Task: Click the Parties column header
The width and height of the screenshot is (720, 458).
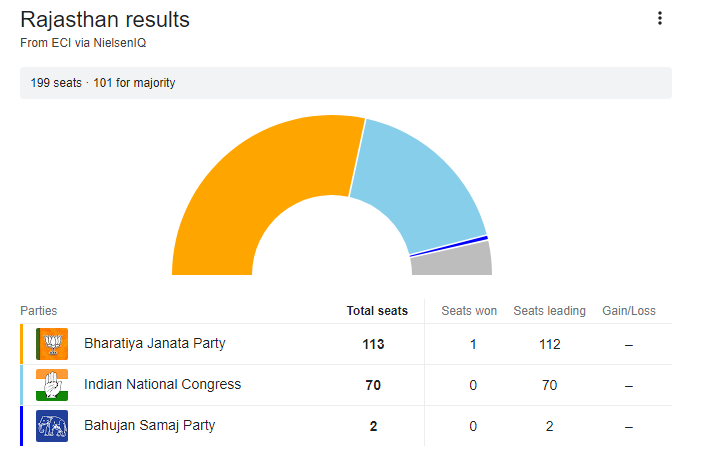Action: pos(39,311)
